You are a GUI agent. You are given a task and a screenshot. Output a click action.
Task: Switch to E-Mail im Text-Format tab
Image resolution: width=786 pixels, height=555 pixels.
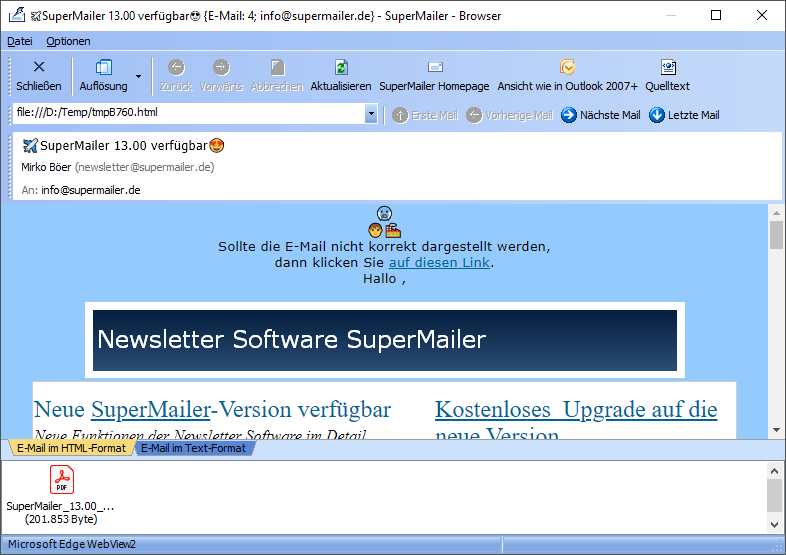(x=193, y=448)
